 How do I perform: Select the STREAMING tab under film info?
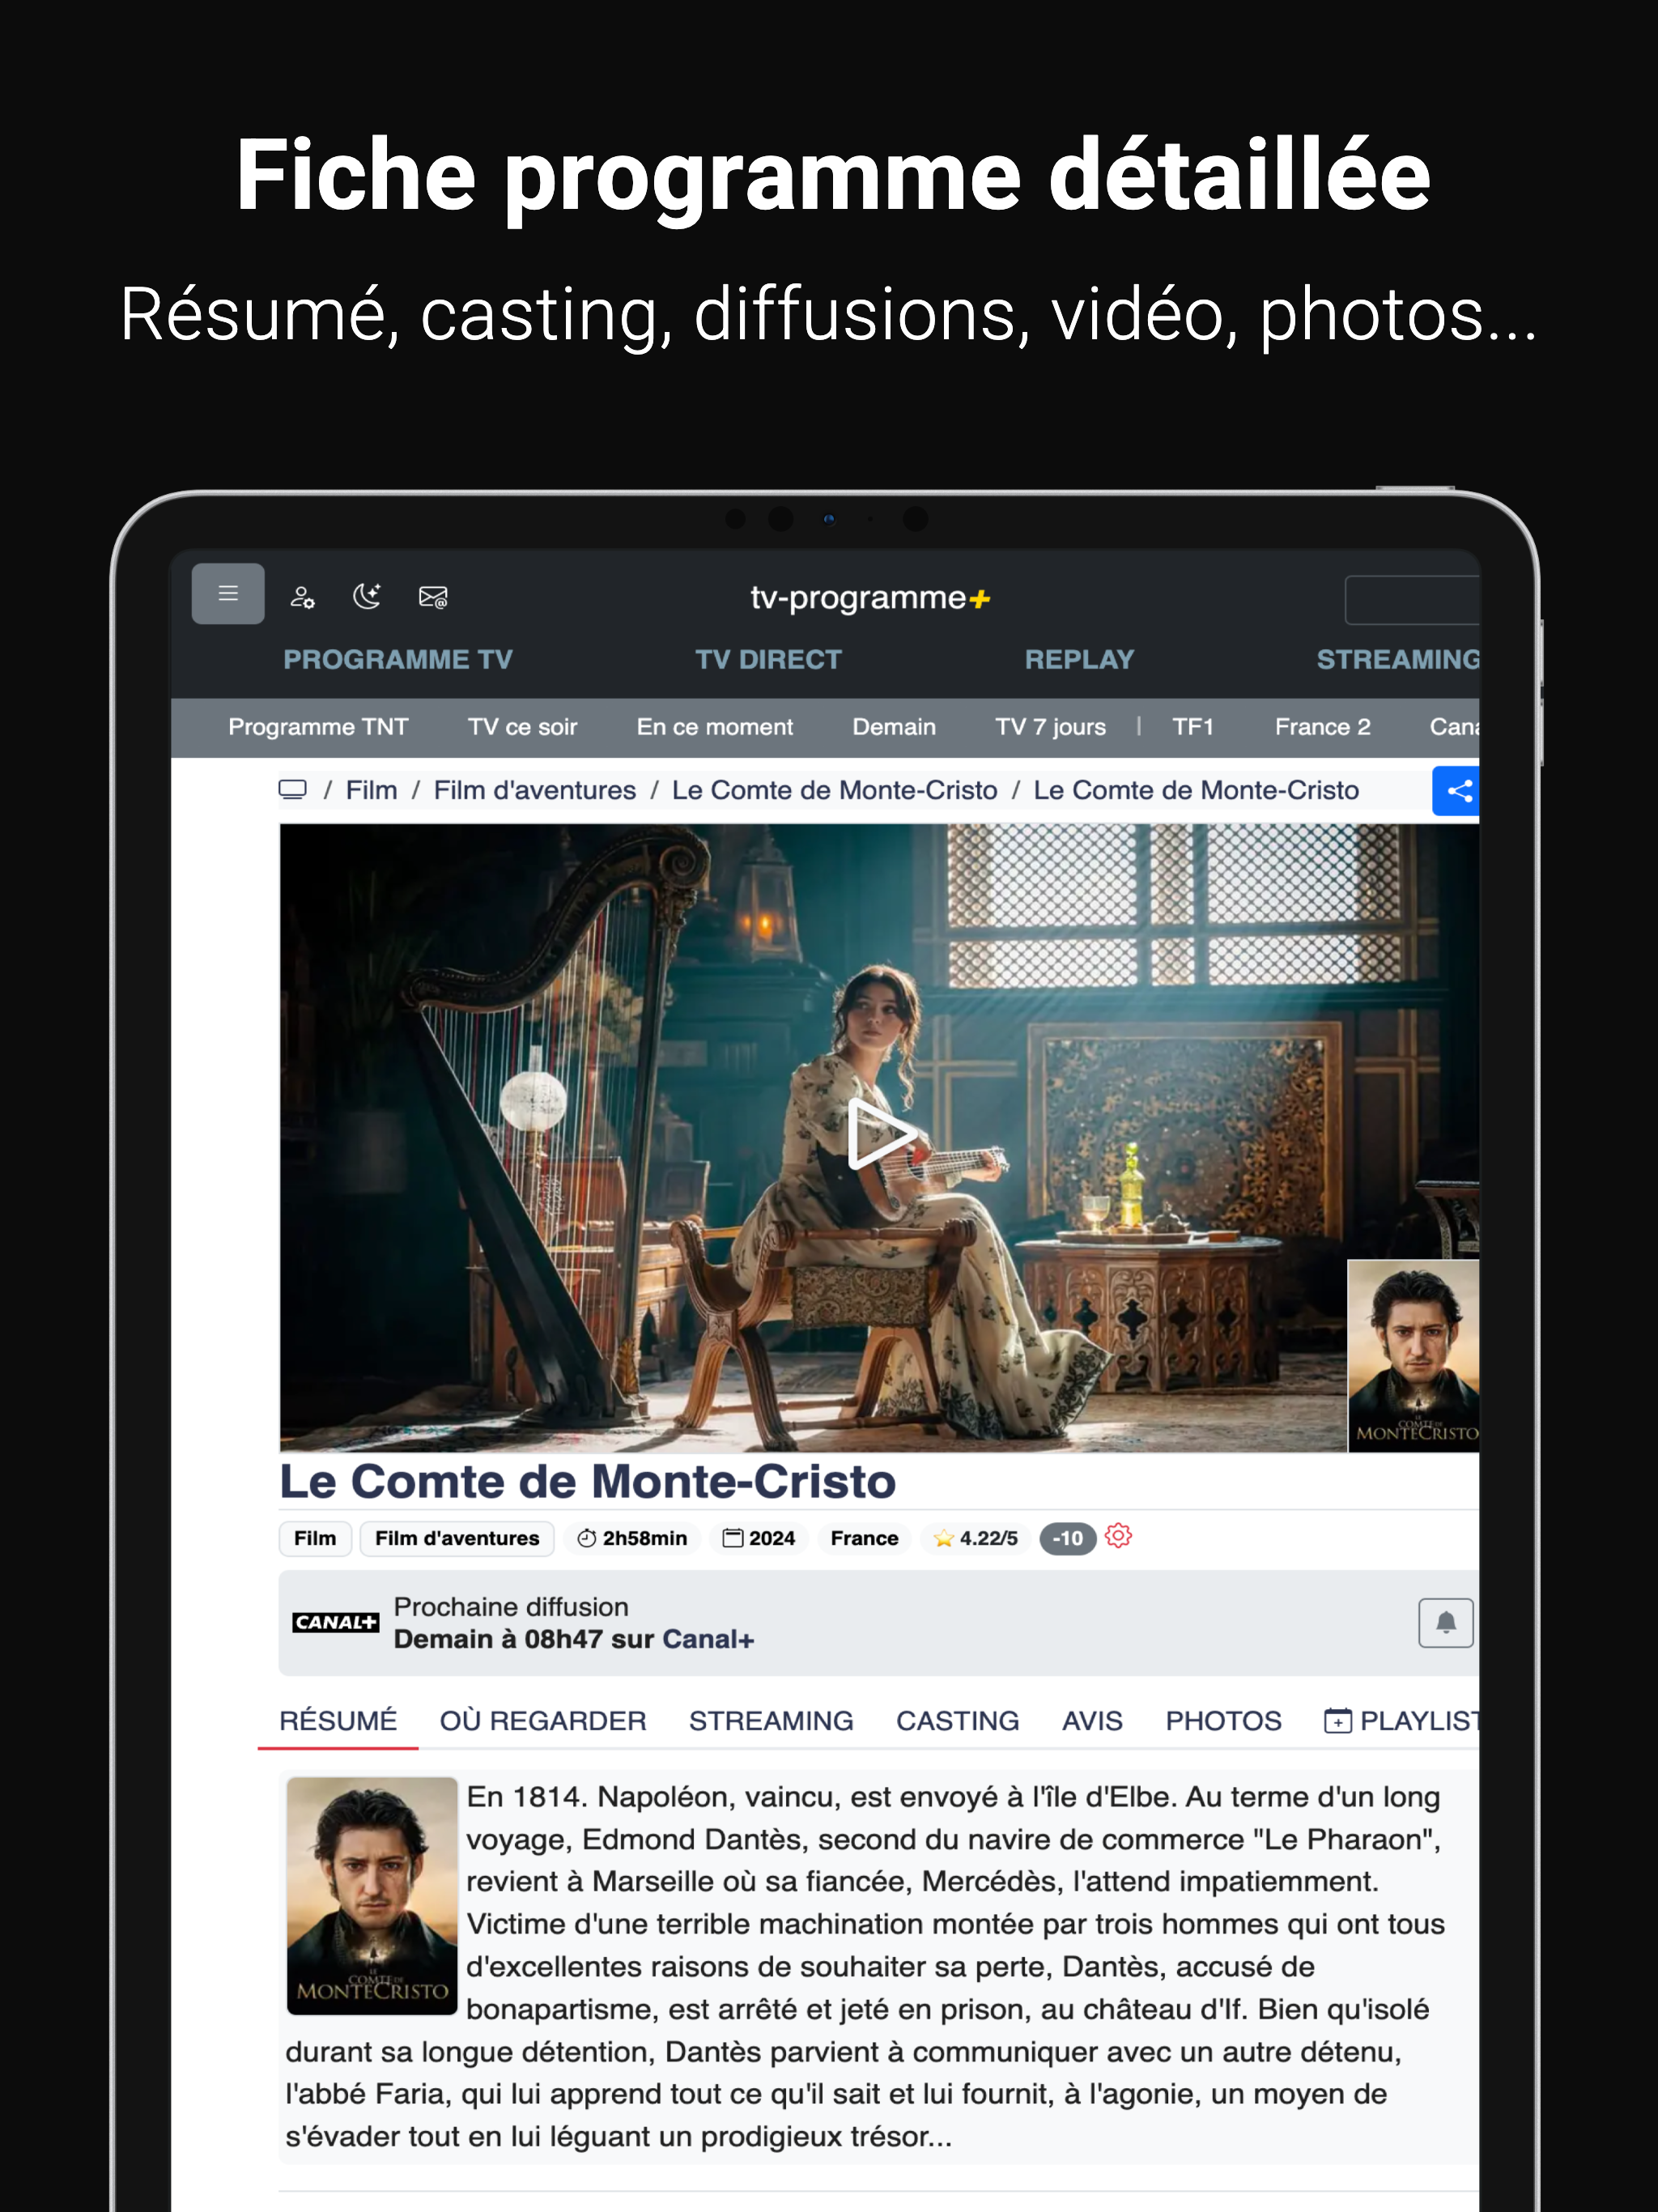click(771, 1721)
